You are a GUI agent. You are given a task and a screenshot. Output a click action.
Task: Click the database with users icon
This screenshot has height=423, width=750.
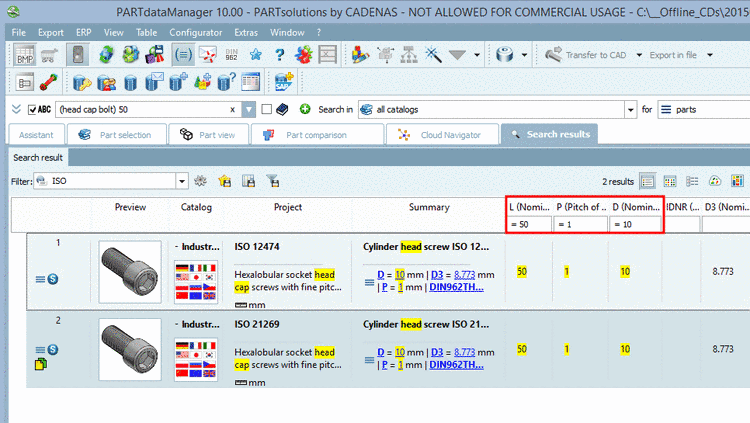(x=106, y=82)
